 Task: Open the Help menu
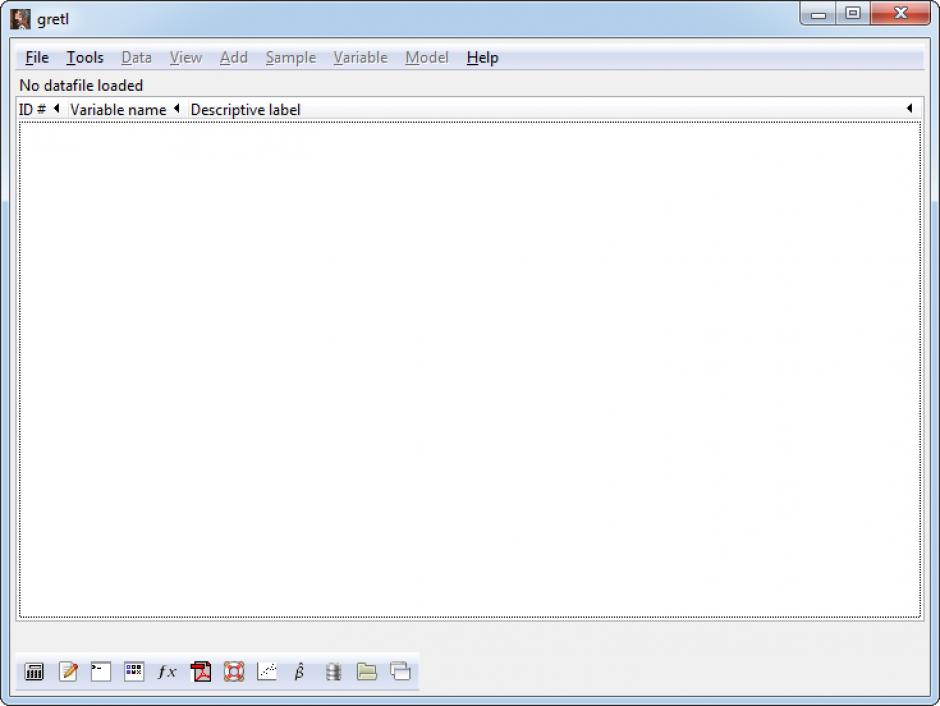[483, 58]
